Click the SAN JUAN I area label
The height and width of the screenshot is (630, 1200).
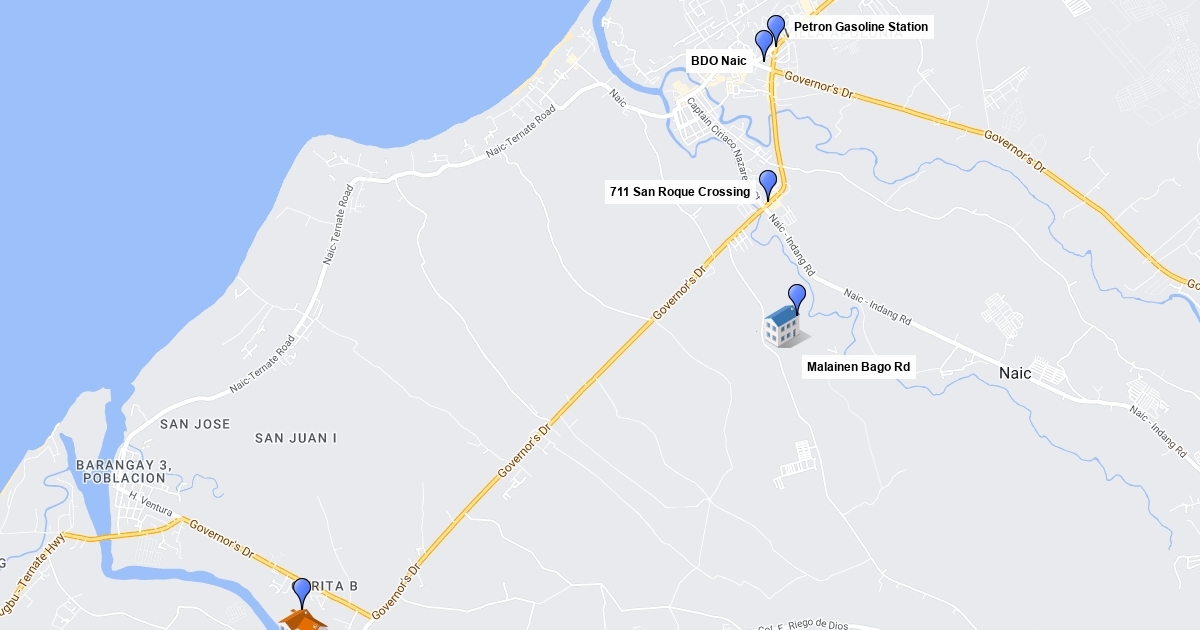(x=296, y=438)
